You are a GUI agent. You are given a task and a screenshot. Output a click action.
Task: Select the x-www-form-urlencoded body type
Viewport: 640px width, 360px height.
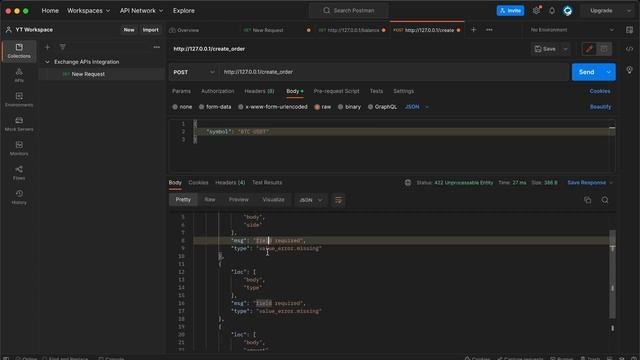tap(273, 107)
